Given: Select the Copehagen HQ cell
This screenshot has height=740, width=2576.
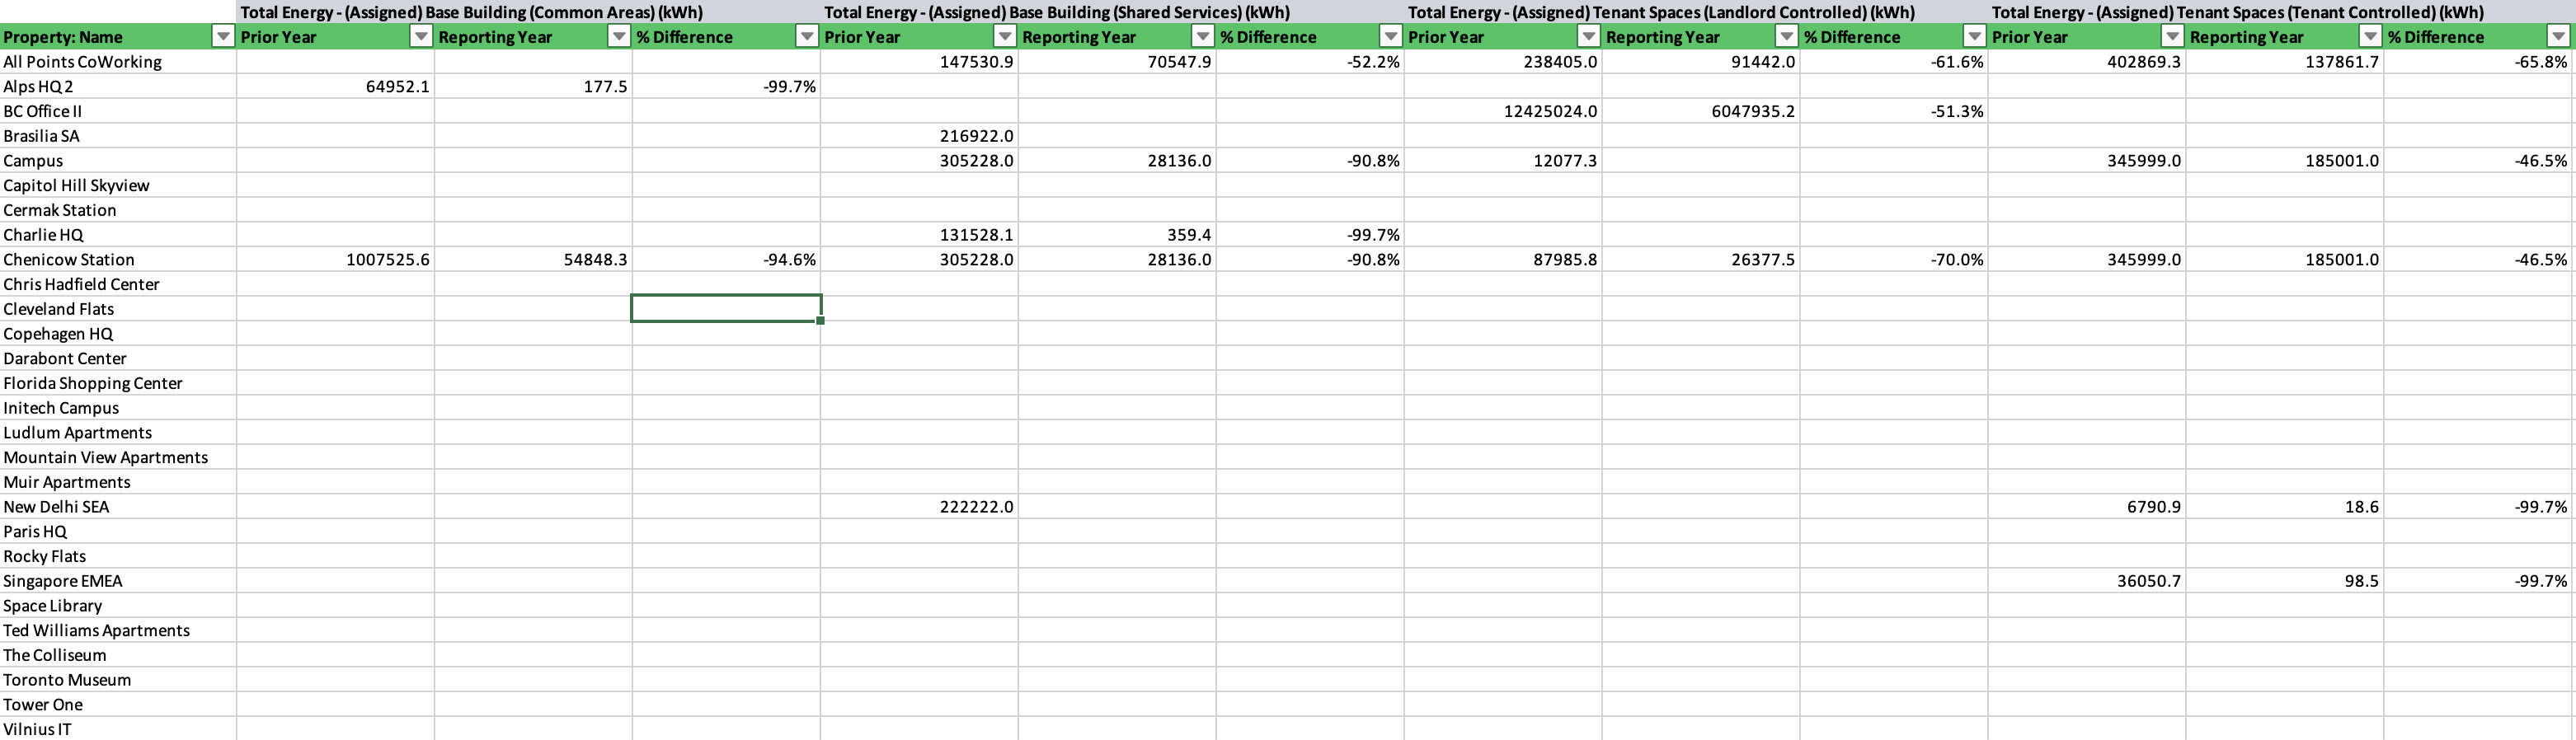Looking at the screenshot, I should [x=118, y=334].
